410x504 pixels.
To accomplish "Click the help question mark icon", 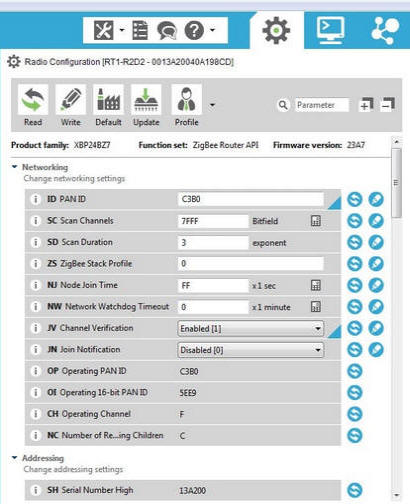I will [194, 30].
